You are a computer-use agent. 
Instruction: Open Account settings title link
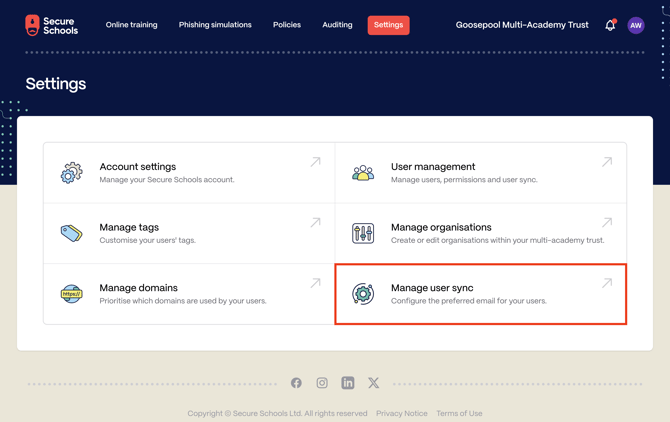point(138,167)
